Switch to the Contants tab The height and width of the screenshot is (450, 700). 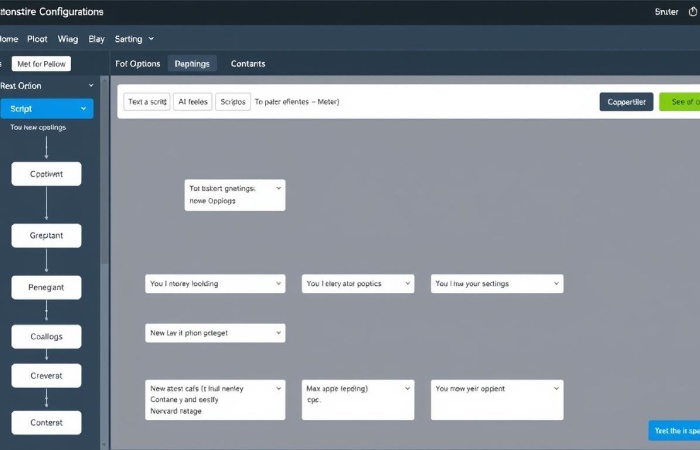tap(248, 64)
